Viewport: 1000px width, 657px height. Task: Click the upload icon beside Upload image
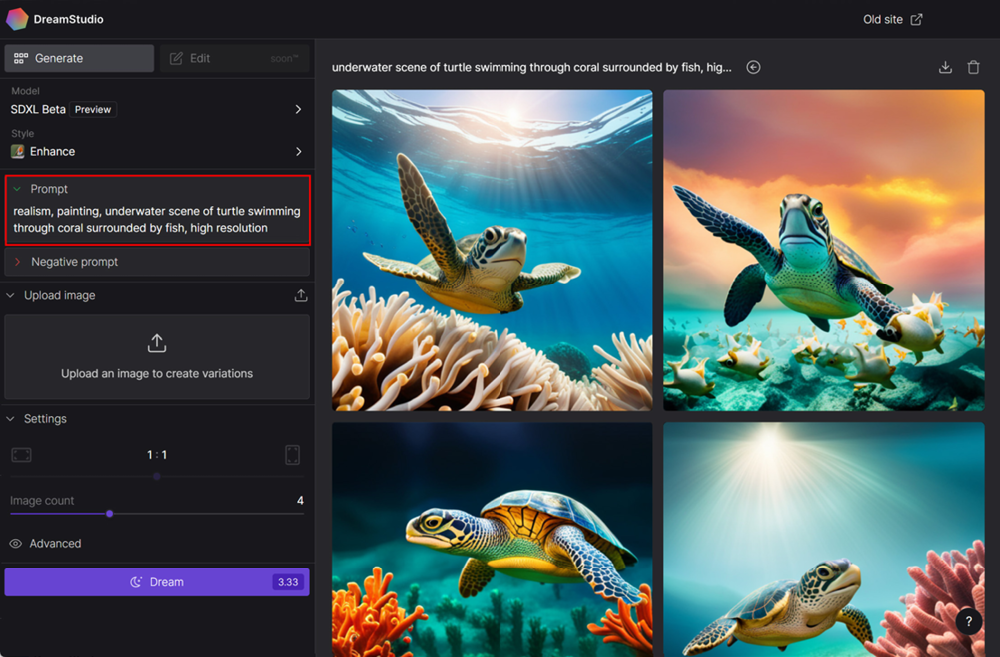[301, 295]
